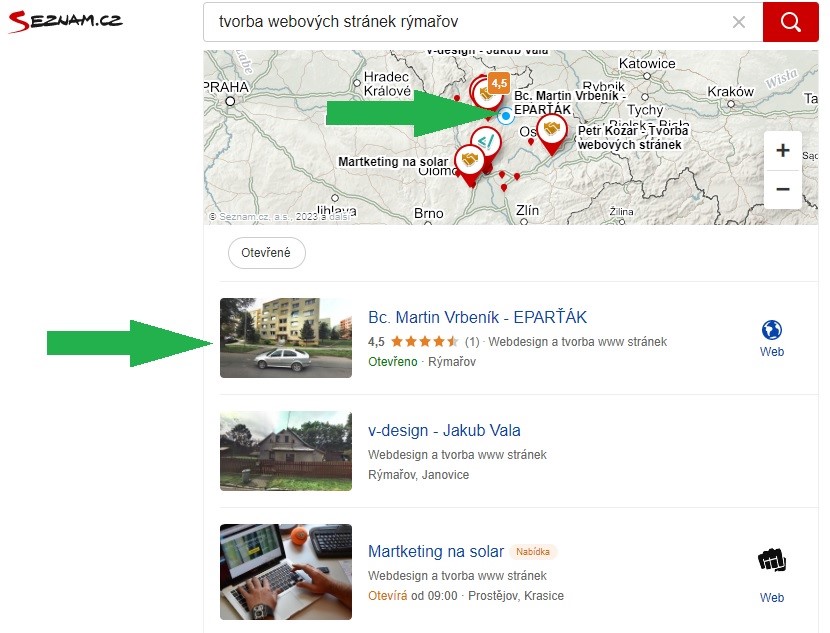Click "Prostějov, Krasice" location text
The image size is (830, 633).
pos(516,596)
